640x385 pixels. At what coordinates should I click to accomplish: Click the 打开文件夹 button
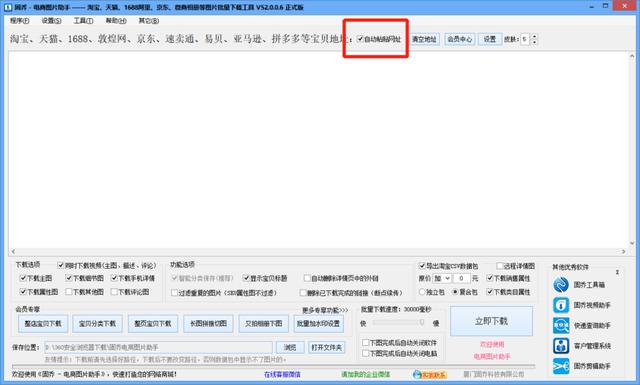[x=327, y=347]
